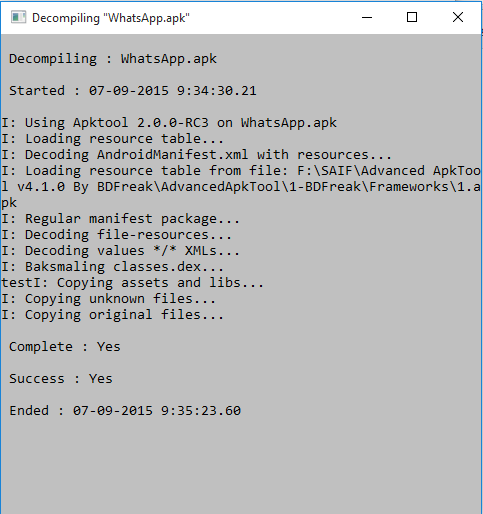Click the 'Regular manifest package...' line

pos(121,219)
